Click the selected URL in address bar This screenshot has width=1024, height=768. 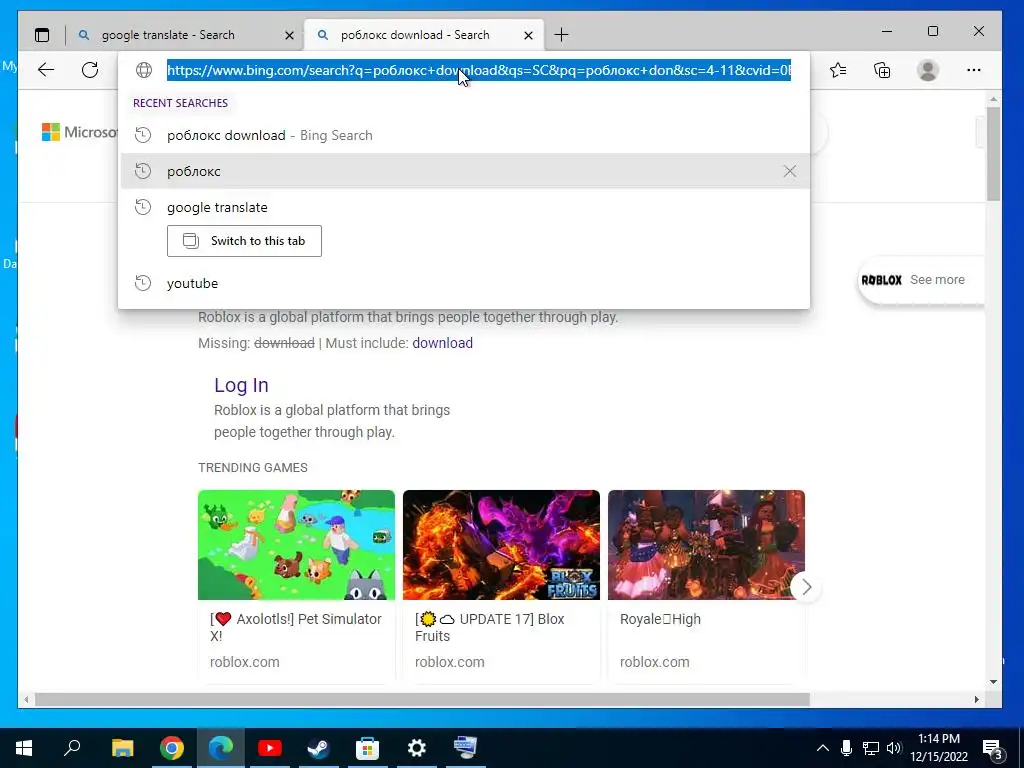pyautogui.click(x=479, y=70)
